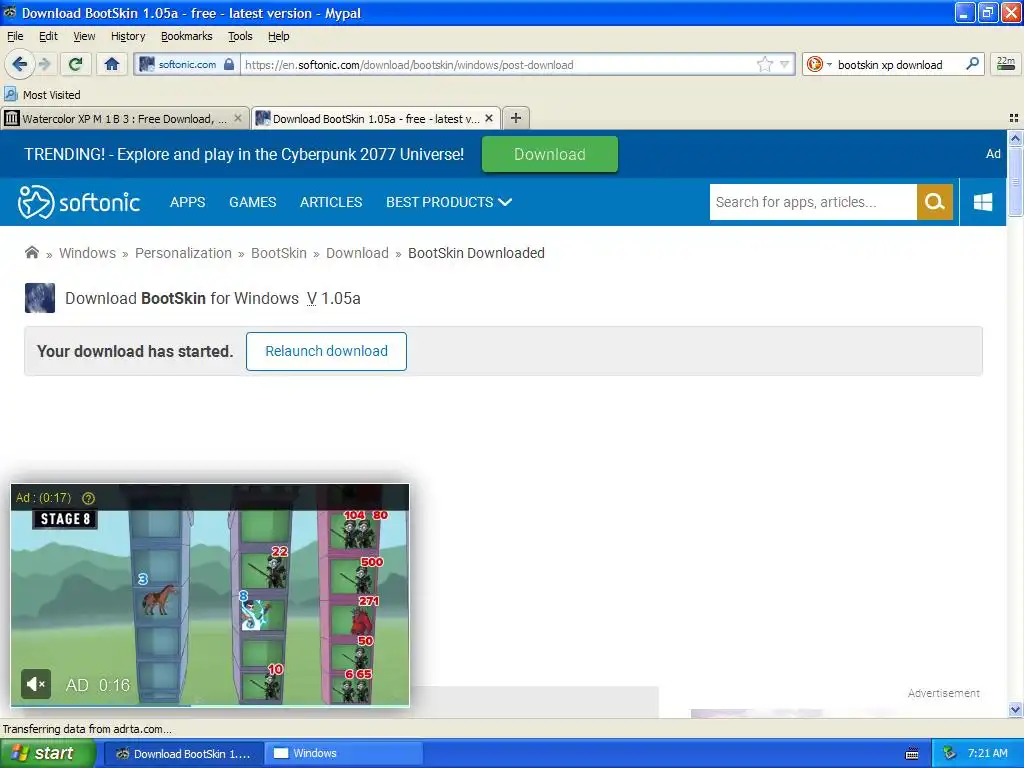
Task: Open the Windows breadcrumb link
Action: (x=88, y=253)
